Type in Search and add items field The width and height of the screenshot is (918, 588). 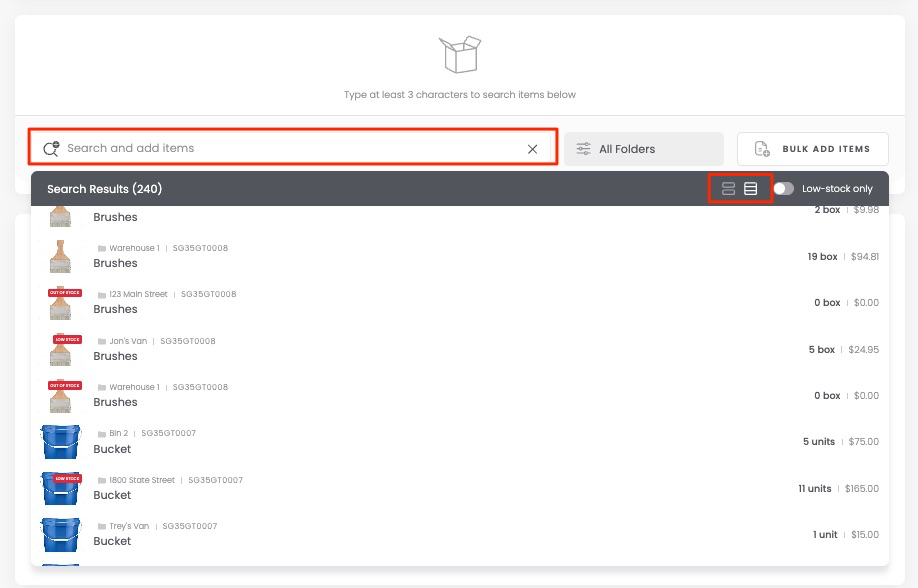(290, 149)
